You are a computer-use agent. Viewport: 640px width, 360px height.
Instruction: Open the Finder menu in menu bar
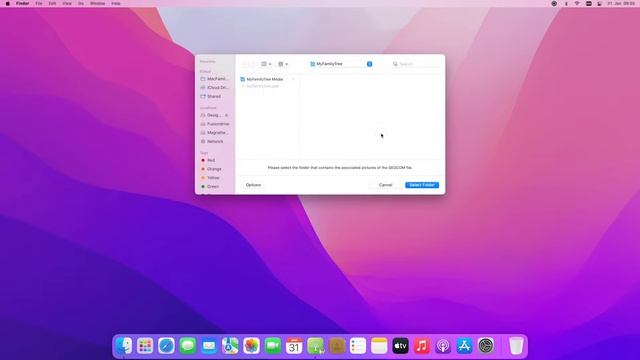[22, 3]
